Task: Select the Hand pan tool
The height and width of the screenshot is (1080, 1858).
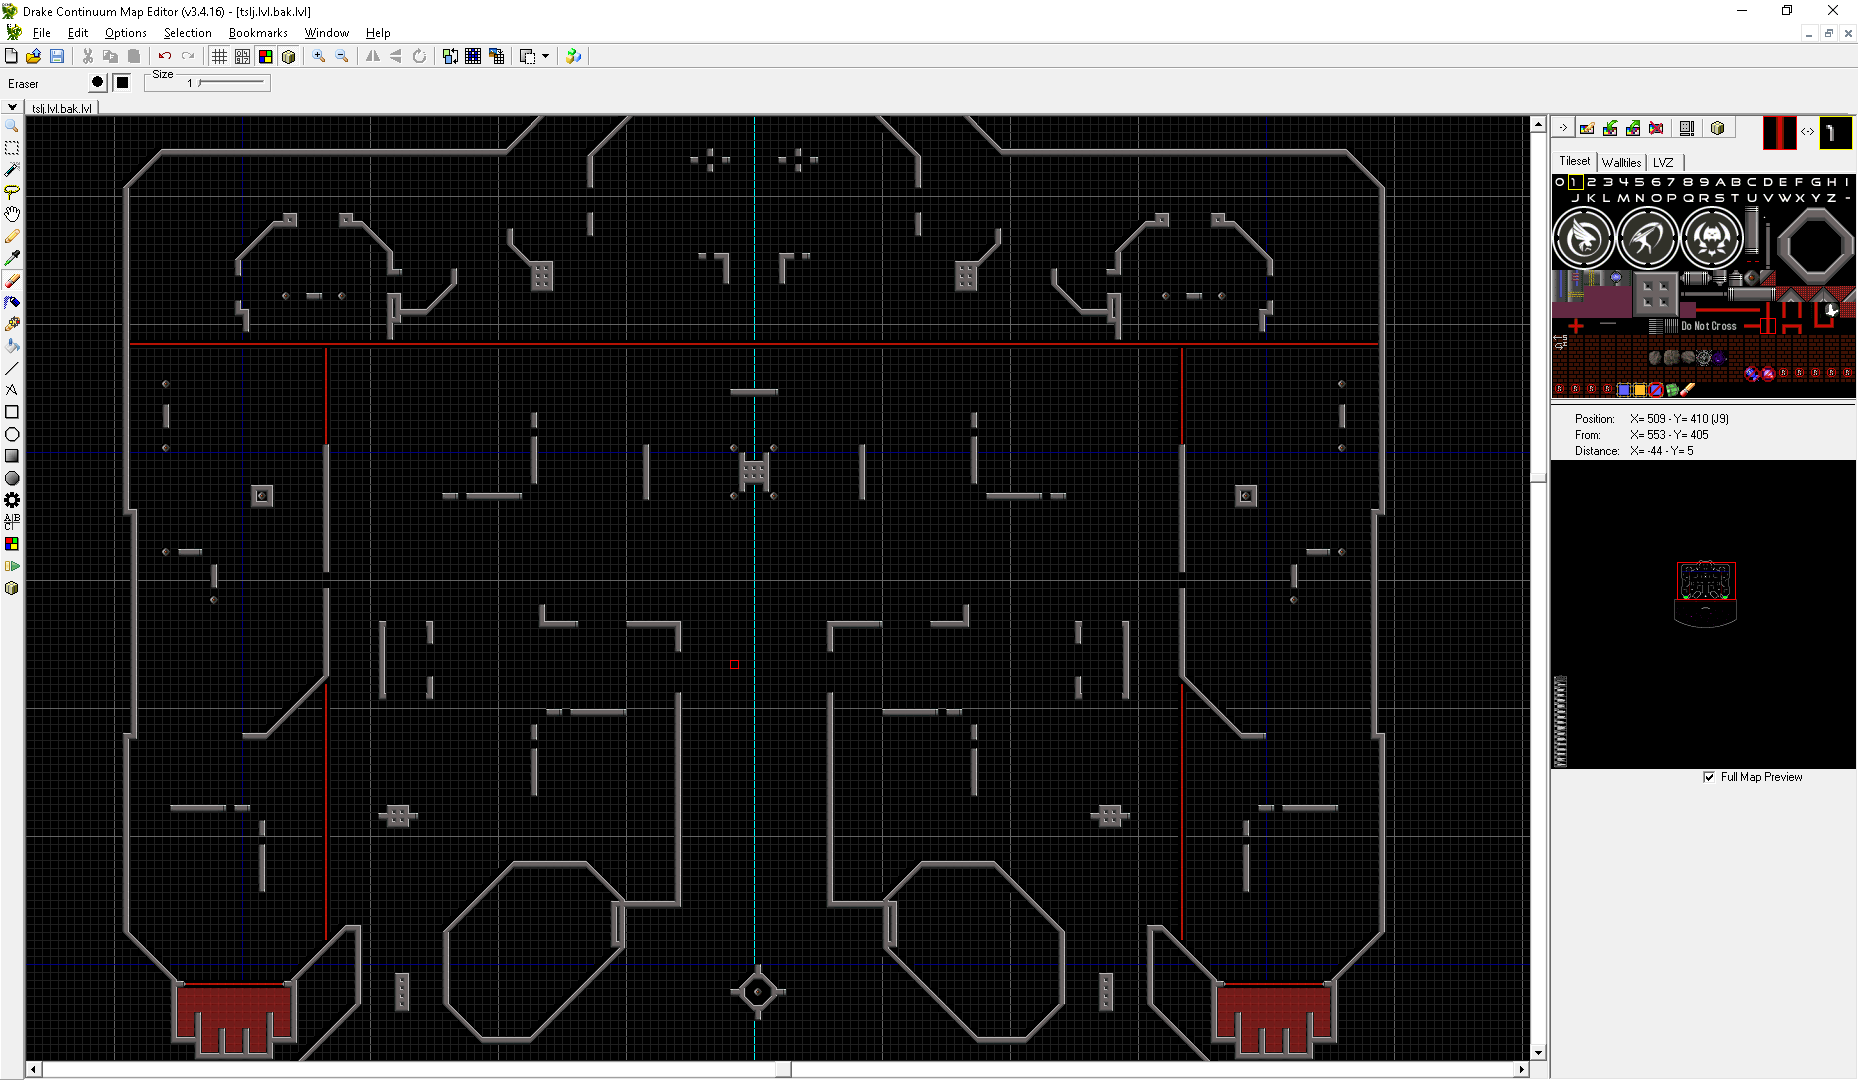Action: tap(12, 213)
